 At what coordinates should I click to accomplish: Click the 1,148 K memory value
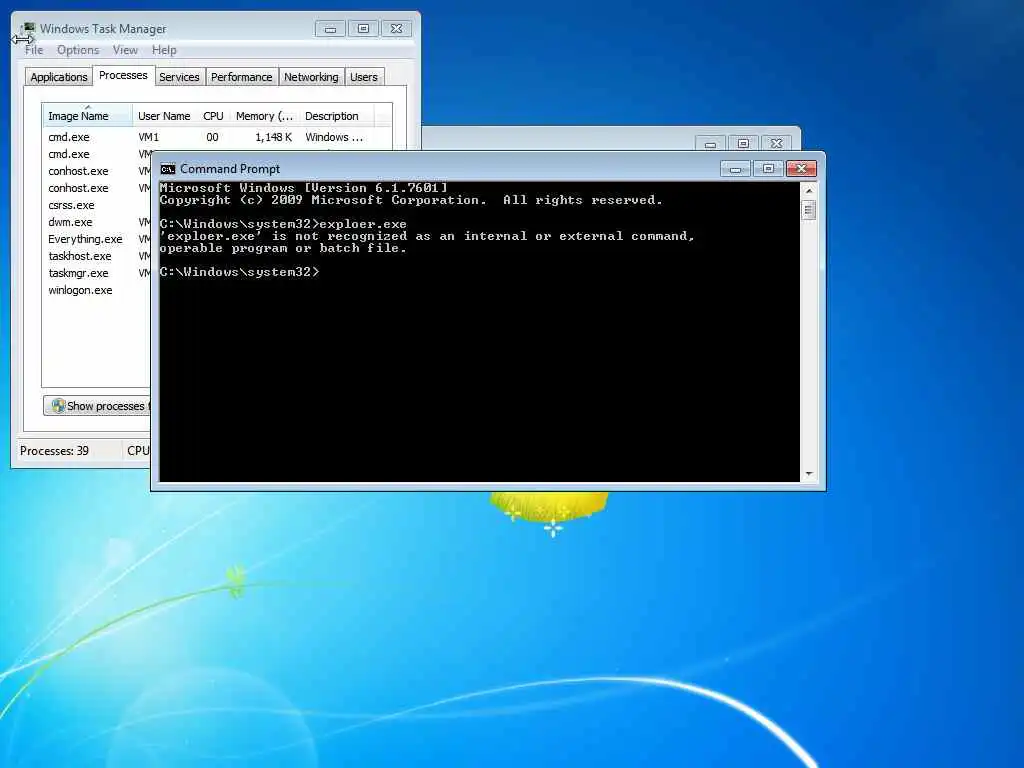pyautogui.click(x=273, y=137)
